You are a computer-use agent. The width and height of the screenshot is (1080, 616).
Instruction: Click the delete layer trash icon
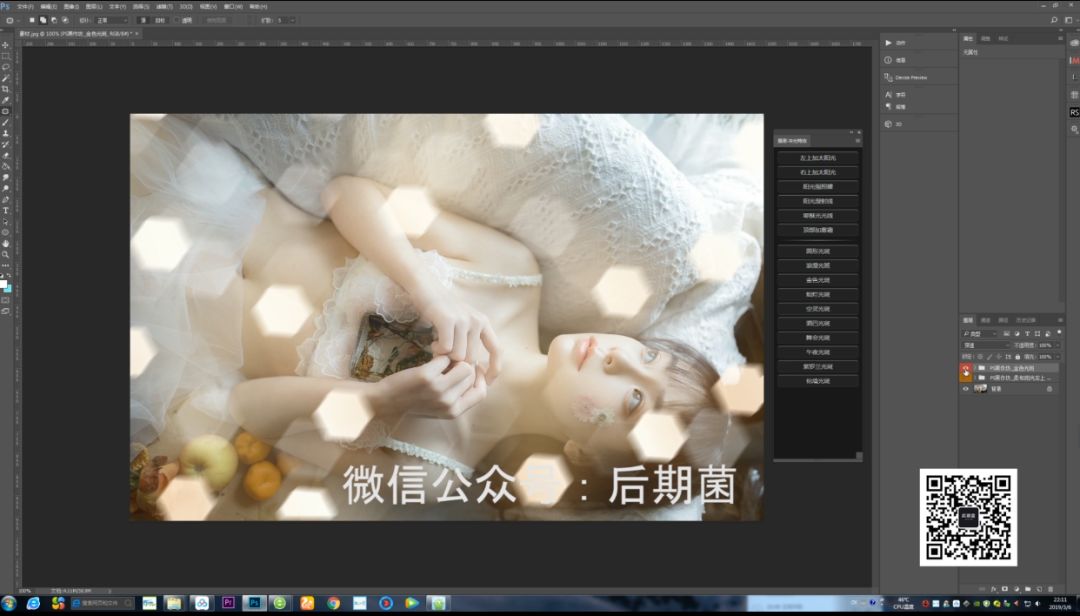coord(1050,589)
